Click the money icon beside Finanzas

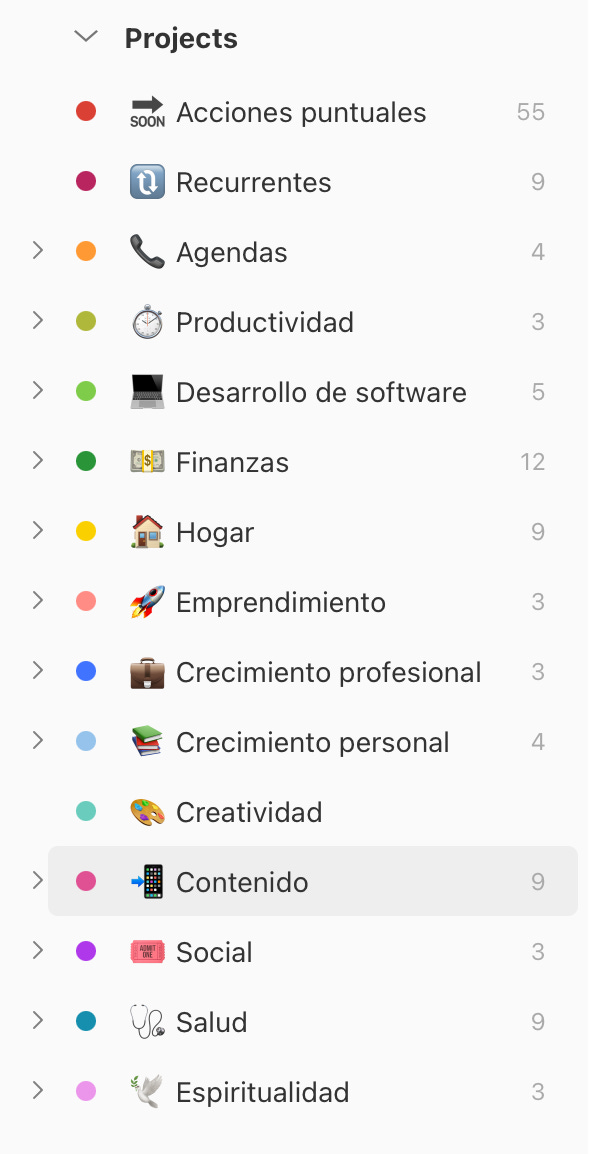pos(148,462)
